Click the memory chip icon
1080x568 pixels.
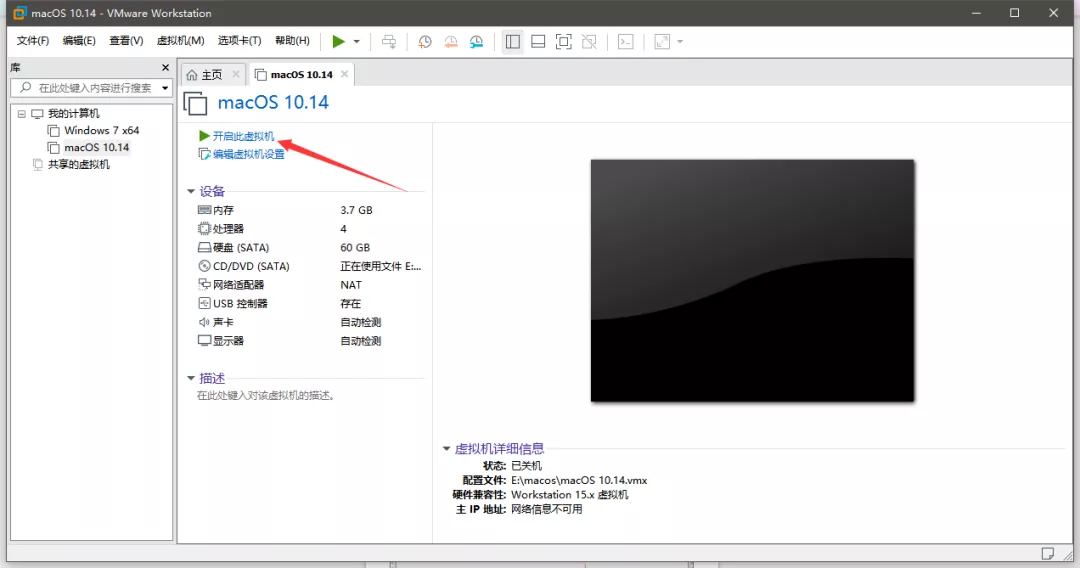coord(204,210)
